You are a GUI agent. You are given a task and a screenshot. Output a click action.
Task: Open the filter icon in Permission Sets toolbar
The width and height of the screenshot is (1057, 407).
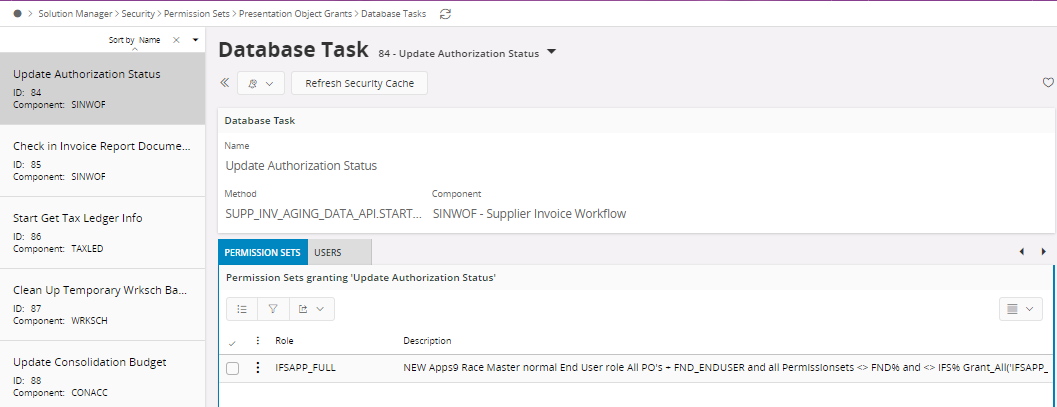click(272, 309)
